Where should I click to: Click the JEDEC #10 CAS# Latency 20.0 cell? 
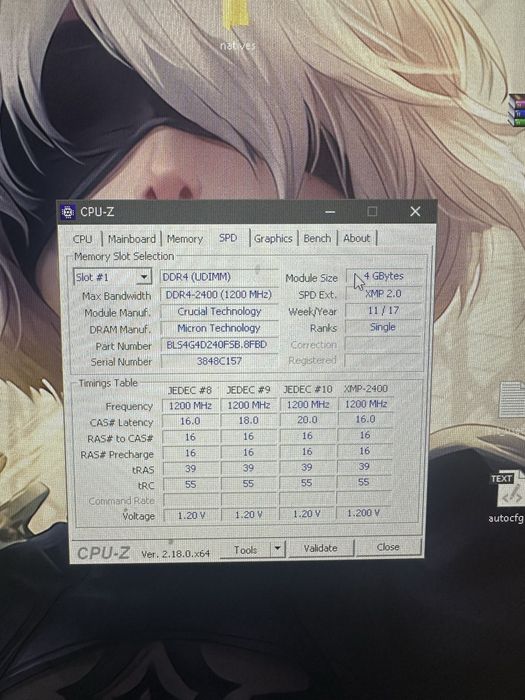coord(307,420)
